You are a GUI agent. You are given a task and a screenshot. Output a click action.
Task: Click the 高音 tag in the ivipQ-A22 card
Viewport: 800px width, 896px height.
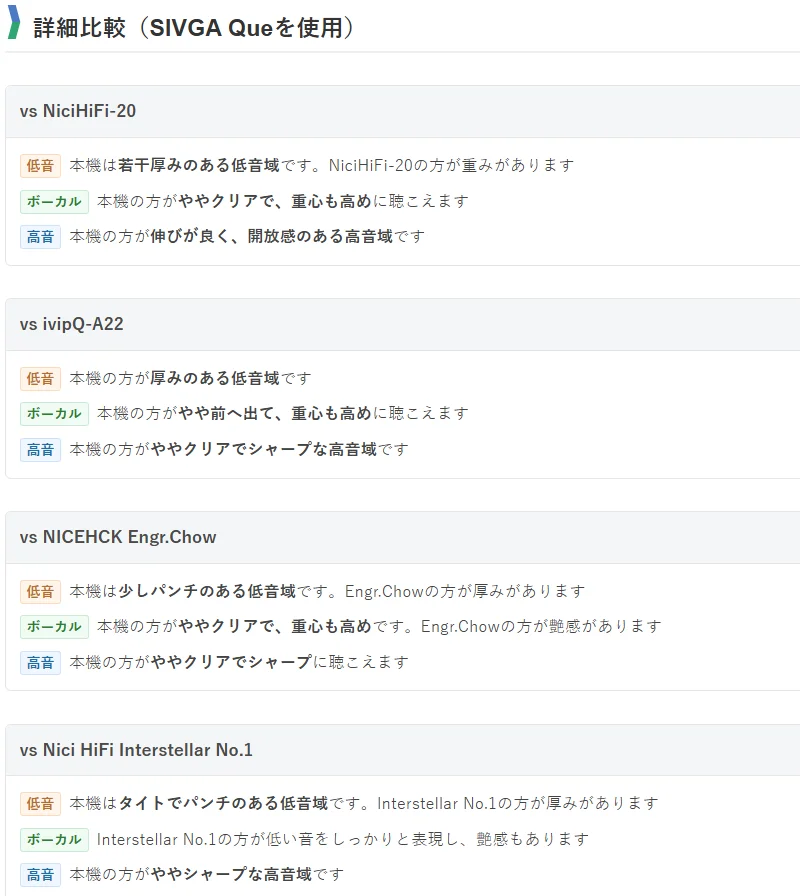click(40, 450)
